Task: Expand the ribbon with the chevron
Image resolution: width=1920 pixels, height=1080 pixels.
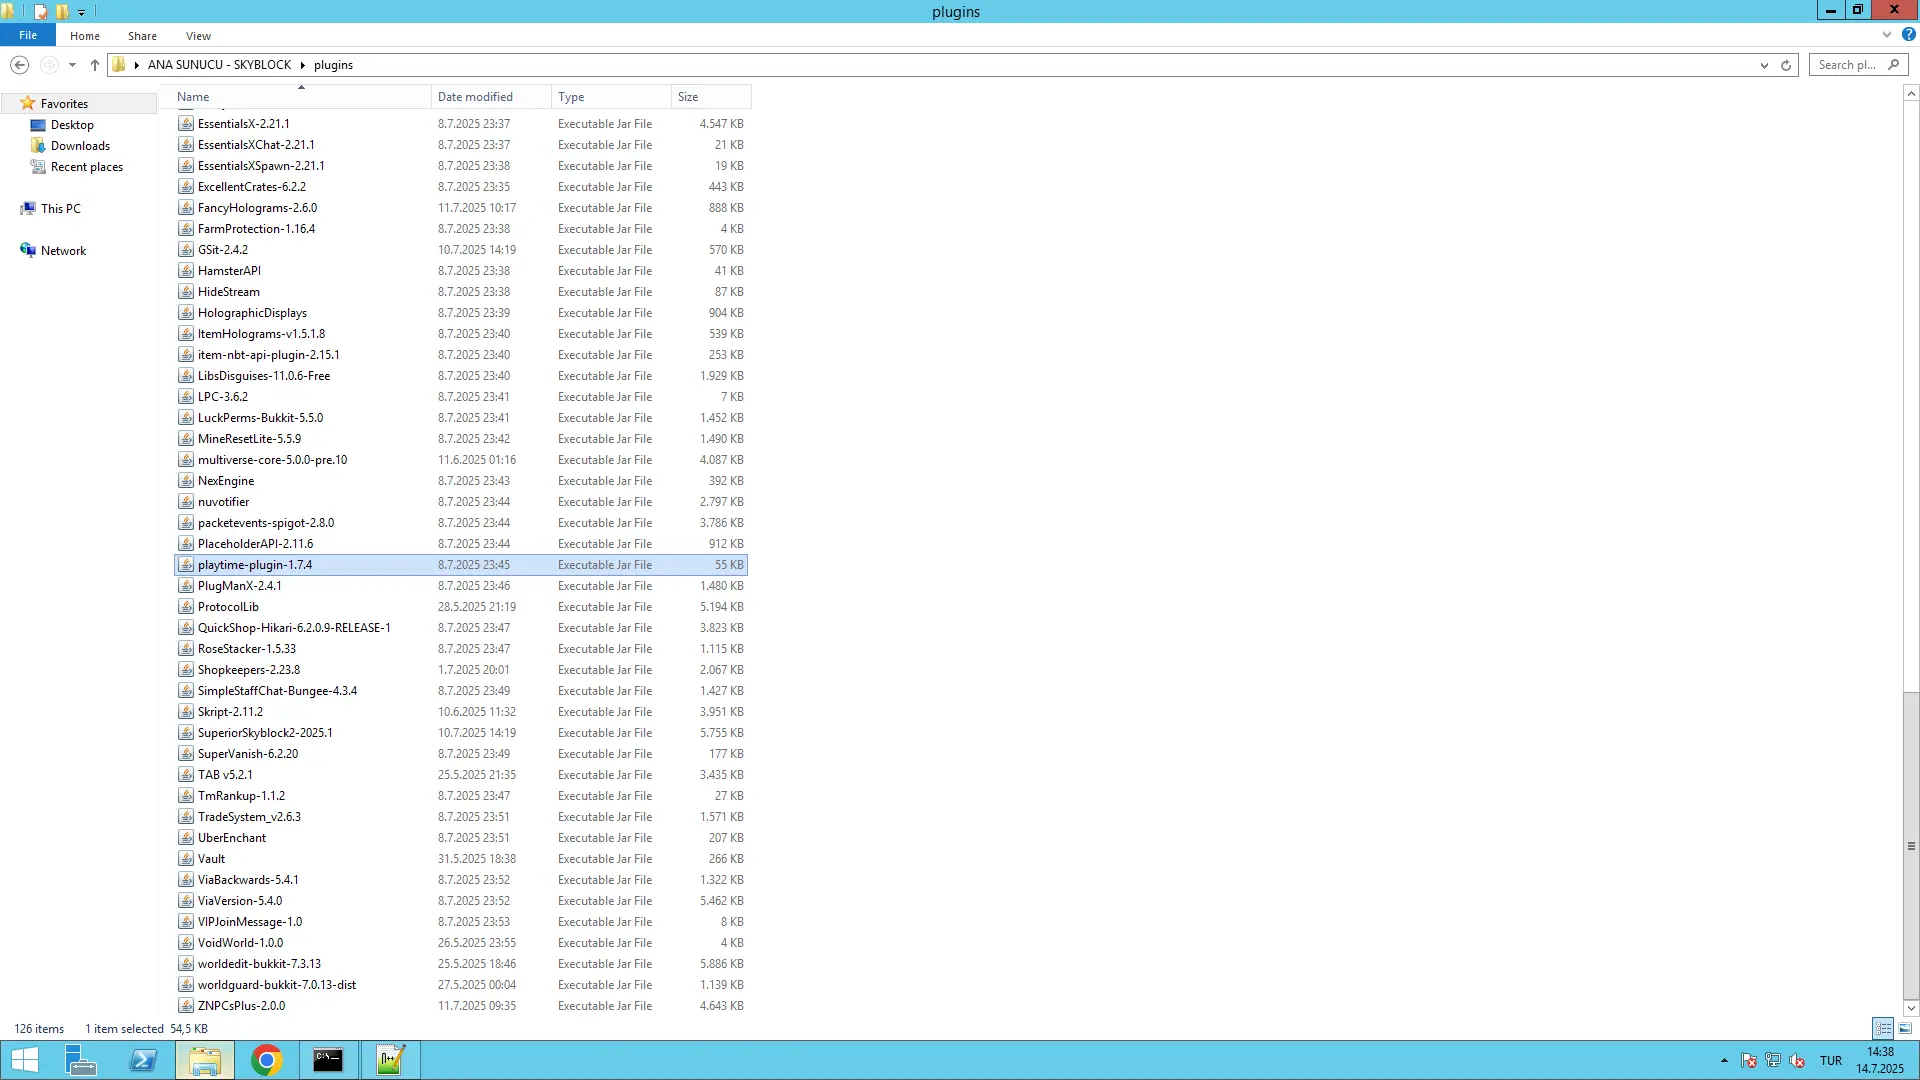Action: (x=1887, y=35)
